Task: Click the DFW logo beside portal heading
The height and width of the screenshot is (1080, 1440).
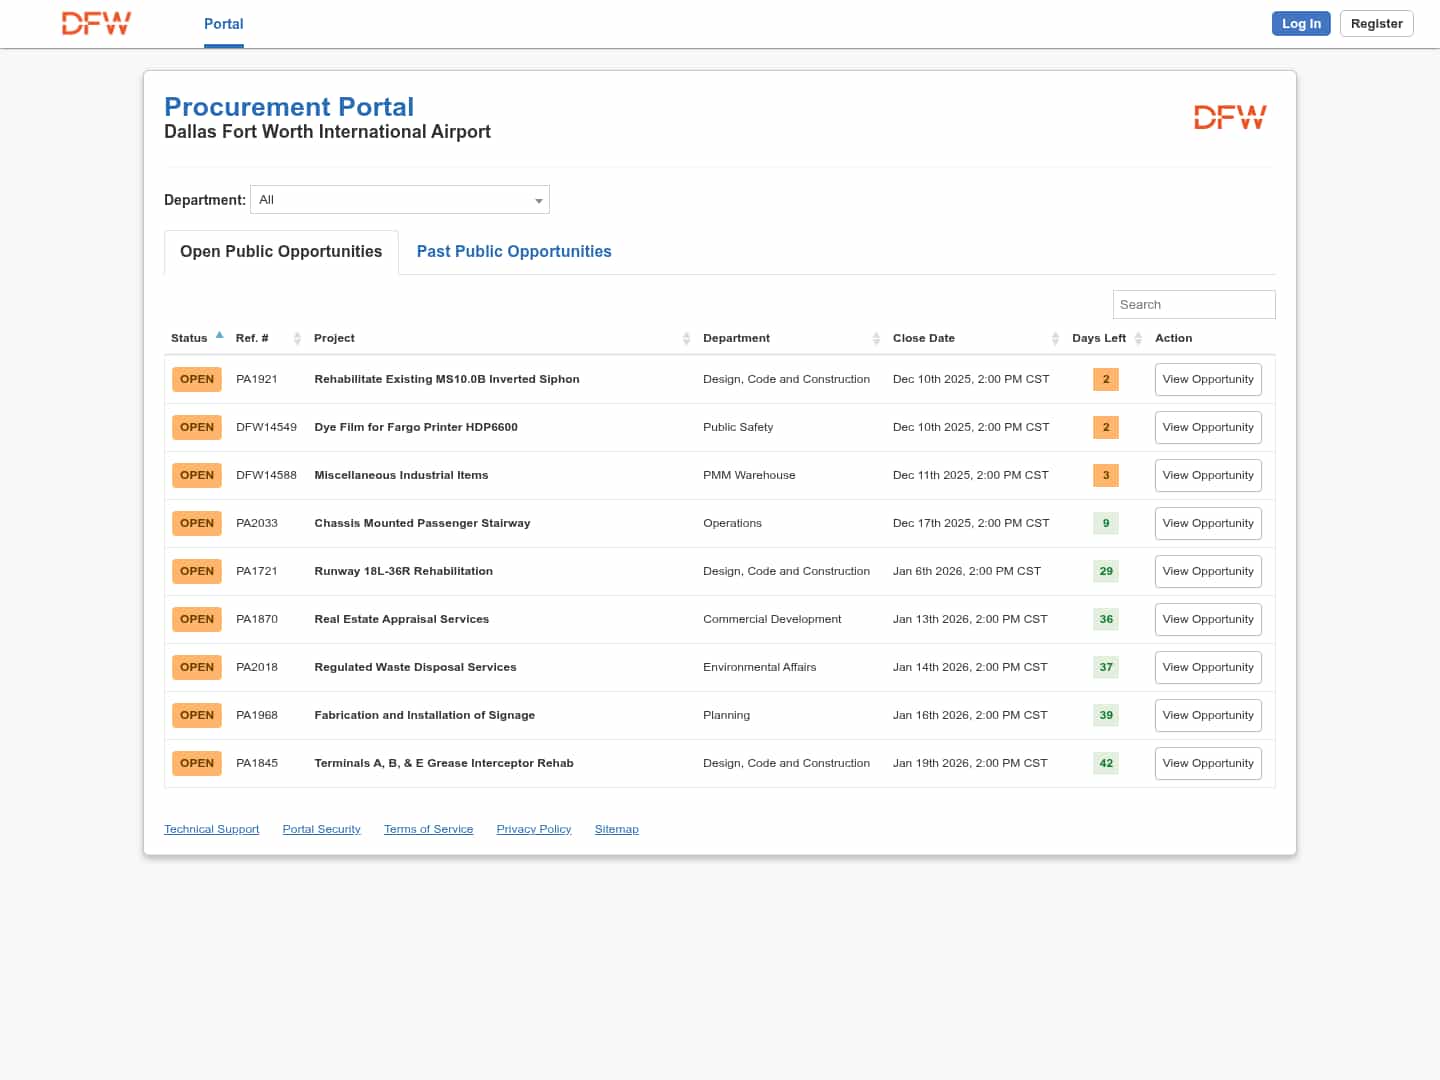Action: point(1229,118)
